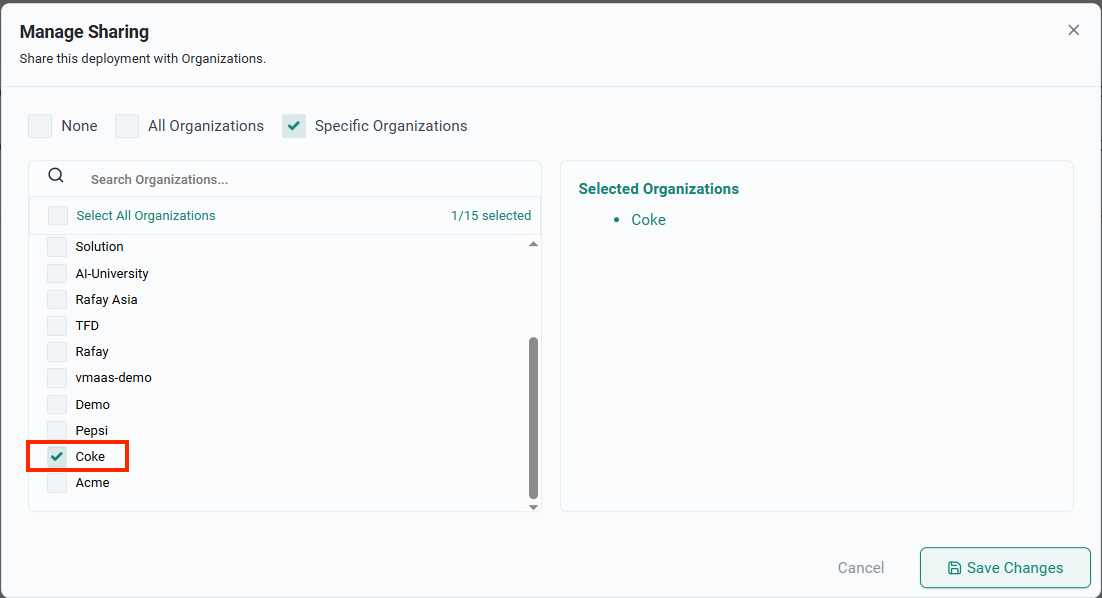Image resolution: width=1102 pixels, height=598 pixels.
Task: Select the Rafay Asia organization
Action: (57, 300)
